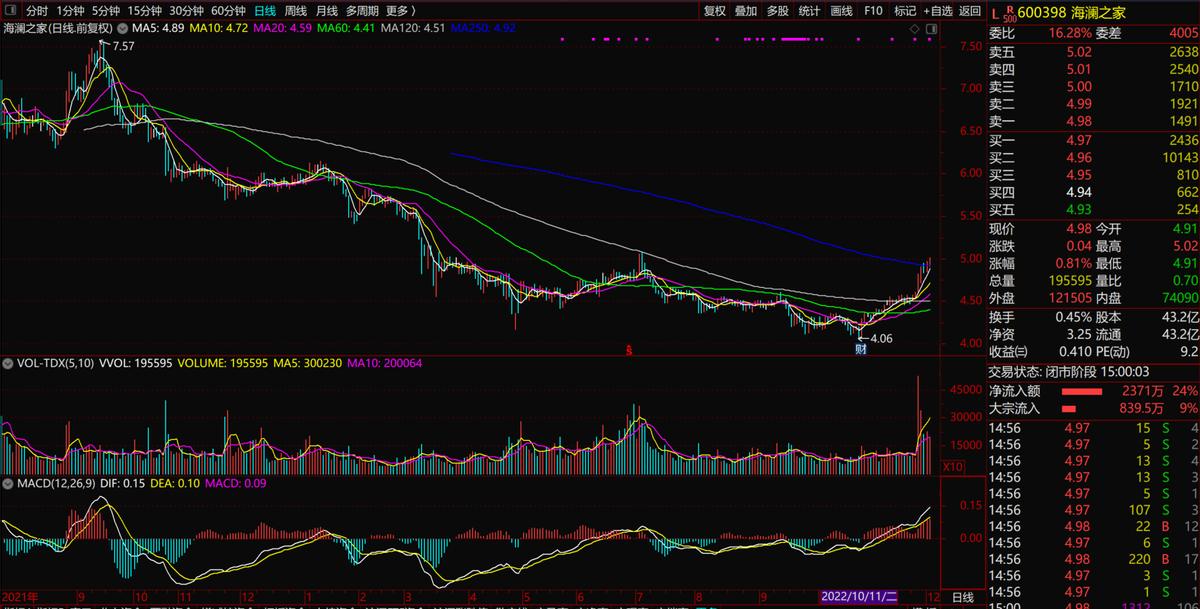The image size is (1200, 609).
Task: Select the tick trade with volume 107
Action: point(1093,508)
